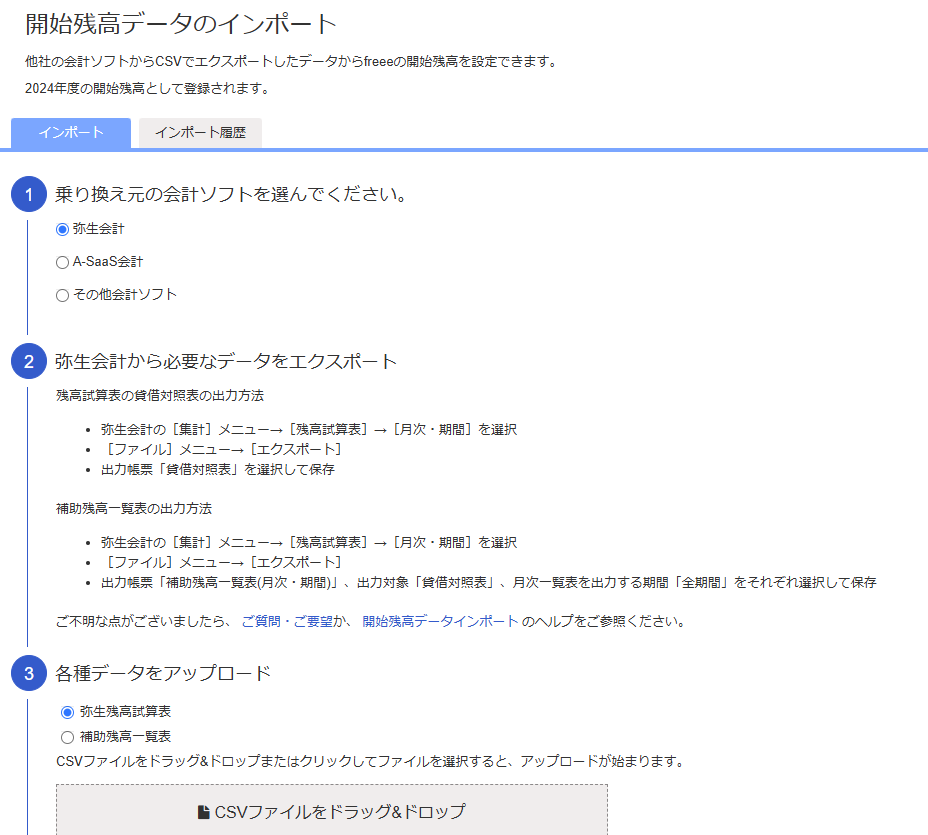Click text 補助残高一覧表の出力方法

point(134,508)
